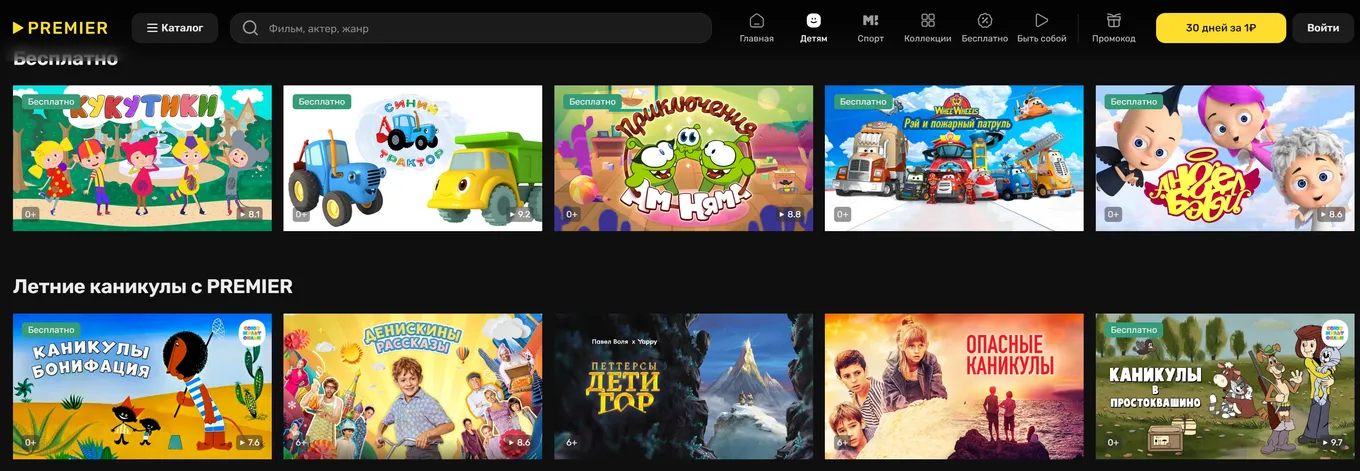Open Рэй и пожарный патруль thumbnail
This screenshot has height=471, width=1360.
tap(954, 158)
